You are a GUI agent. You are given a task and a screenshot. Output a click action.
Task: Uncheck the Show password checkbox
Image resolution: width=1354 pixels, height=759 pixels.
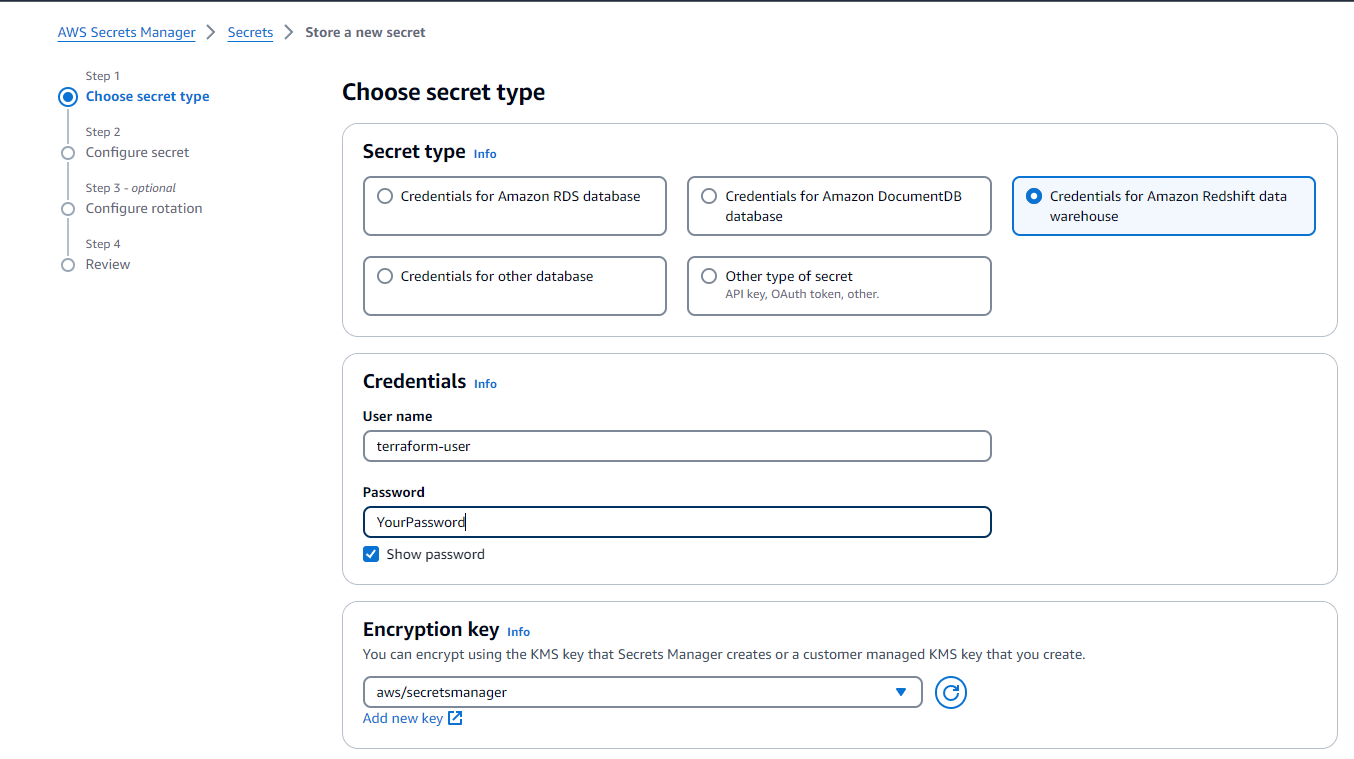pos(371,554)
